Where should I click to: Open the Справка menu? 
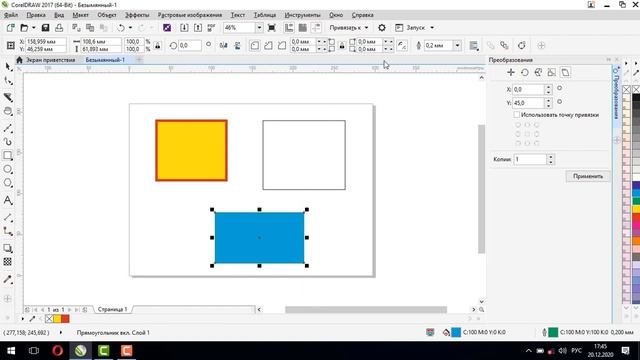coord(362,15)
